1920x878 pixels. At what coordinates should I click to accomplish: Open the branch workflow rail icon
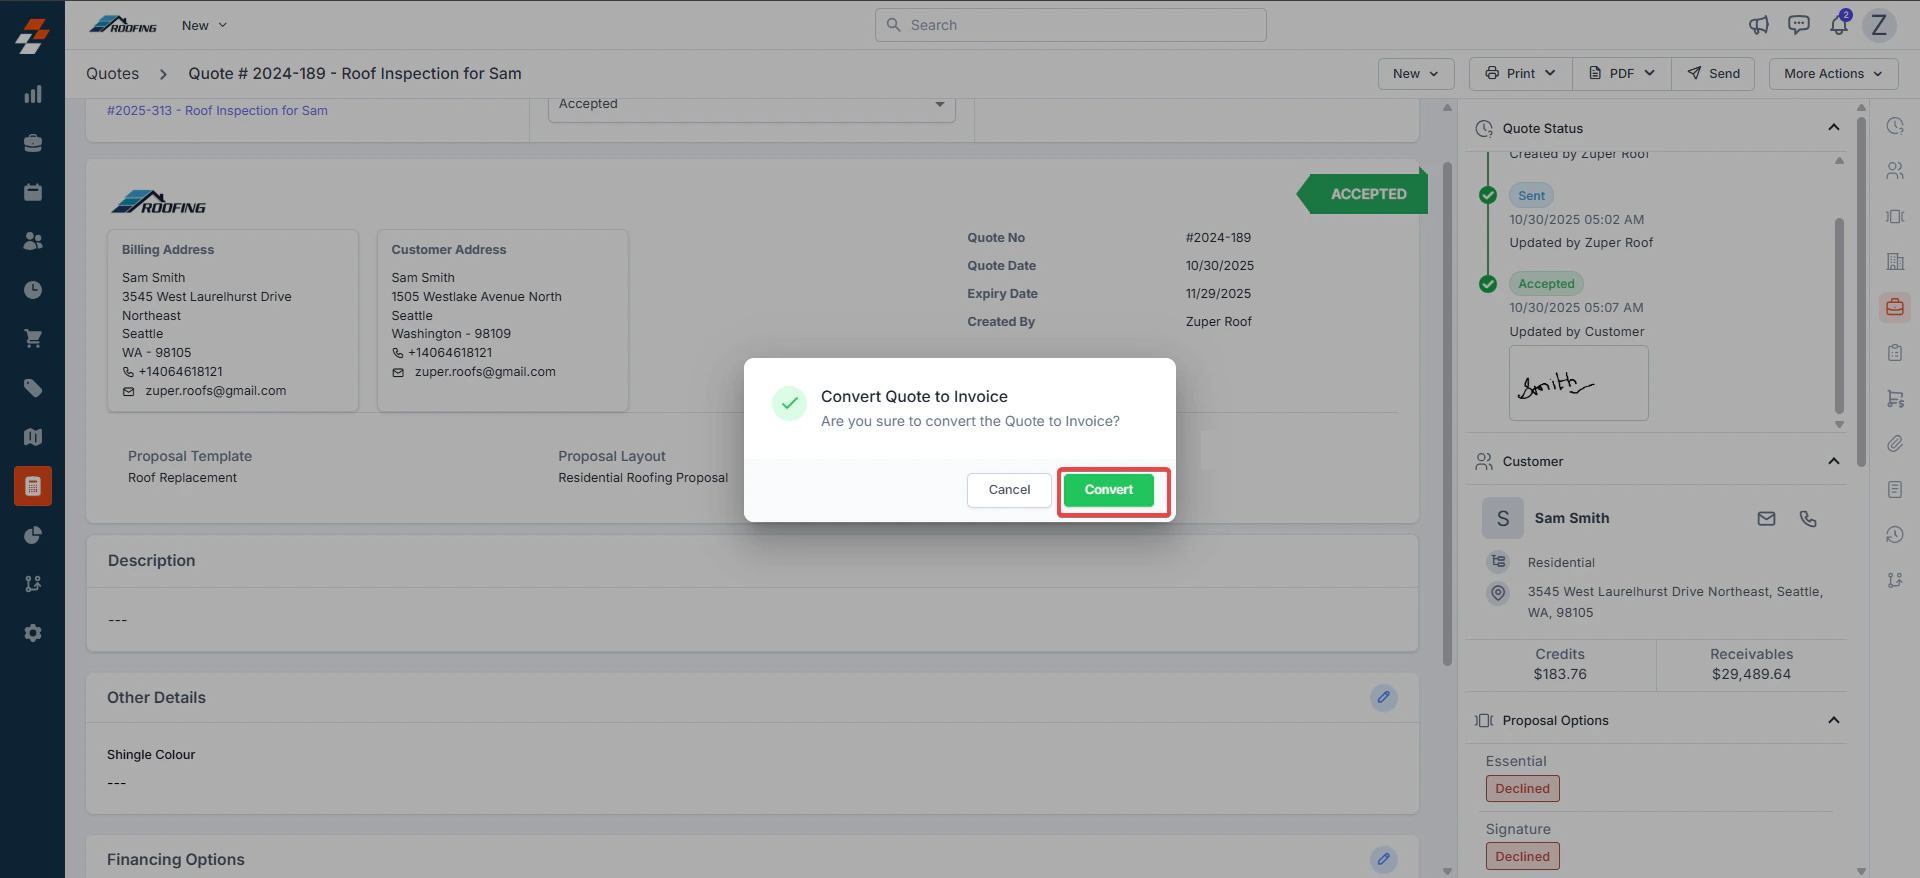coord(1895,580)
